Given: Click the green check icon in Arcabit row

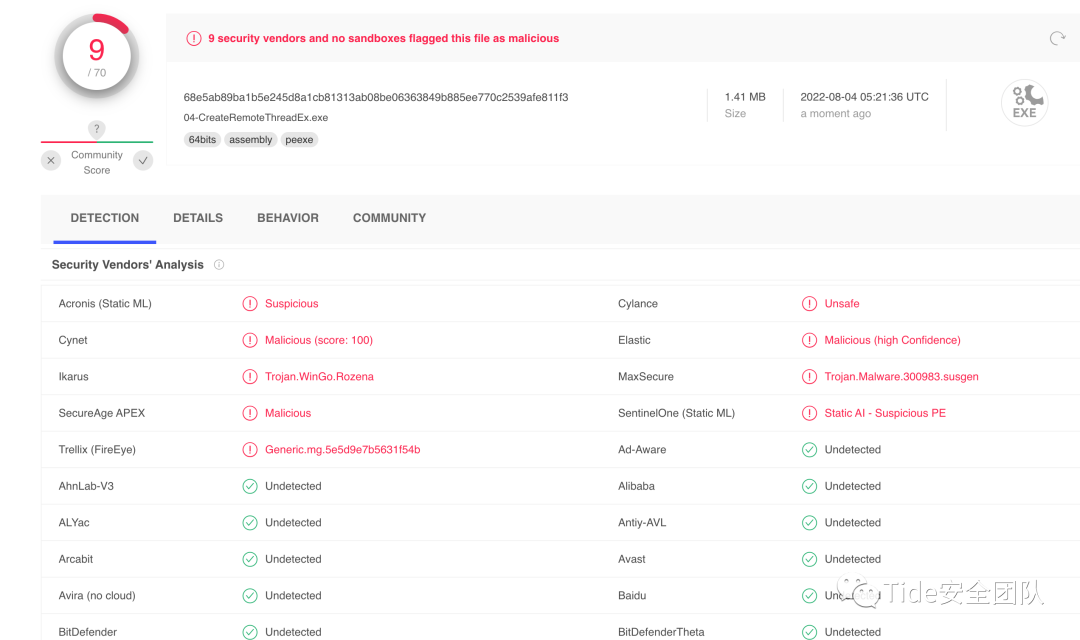Looking at the screenshot, I should pos(250,559).
